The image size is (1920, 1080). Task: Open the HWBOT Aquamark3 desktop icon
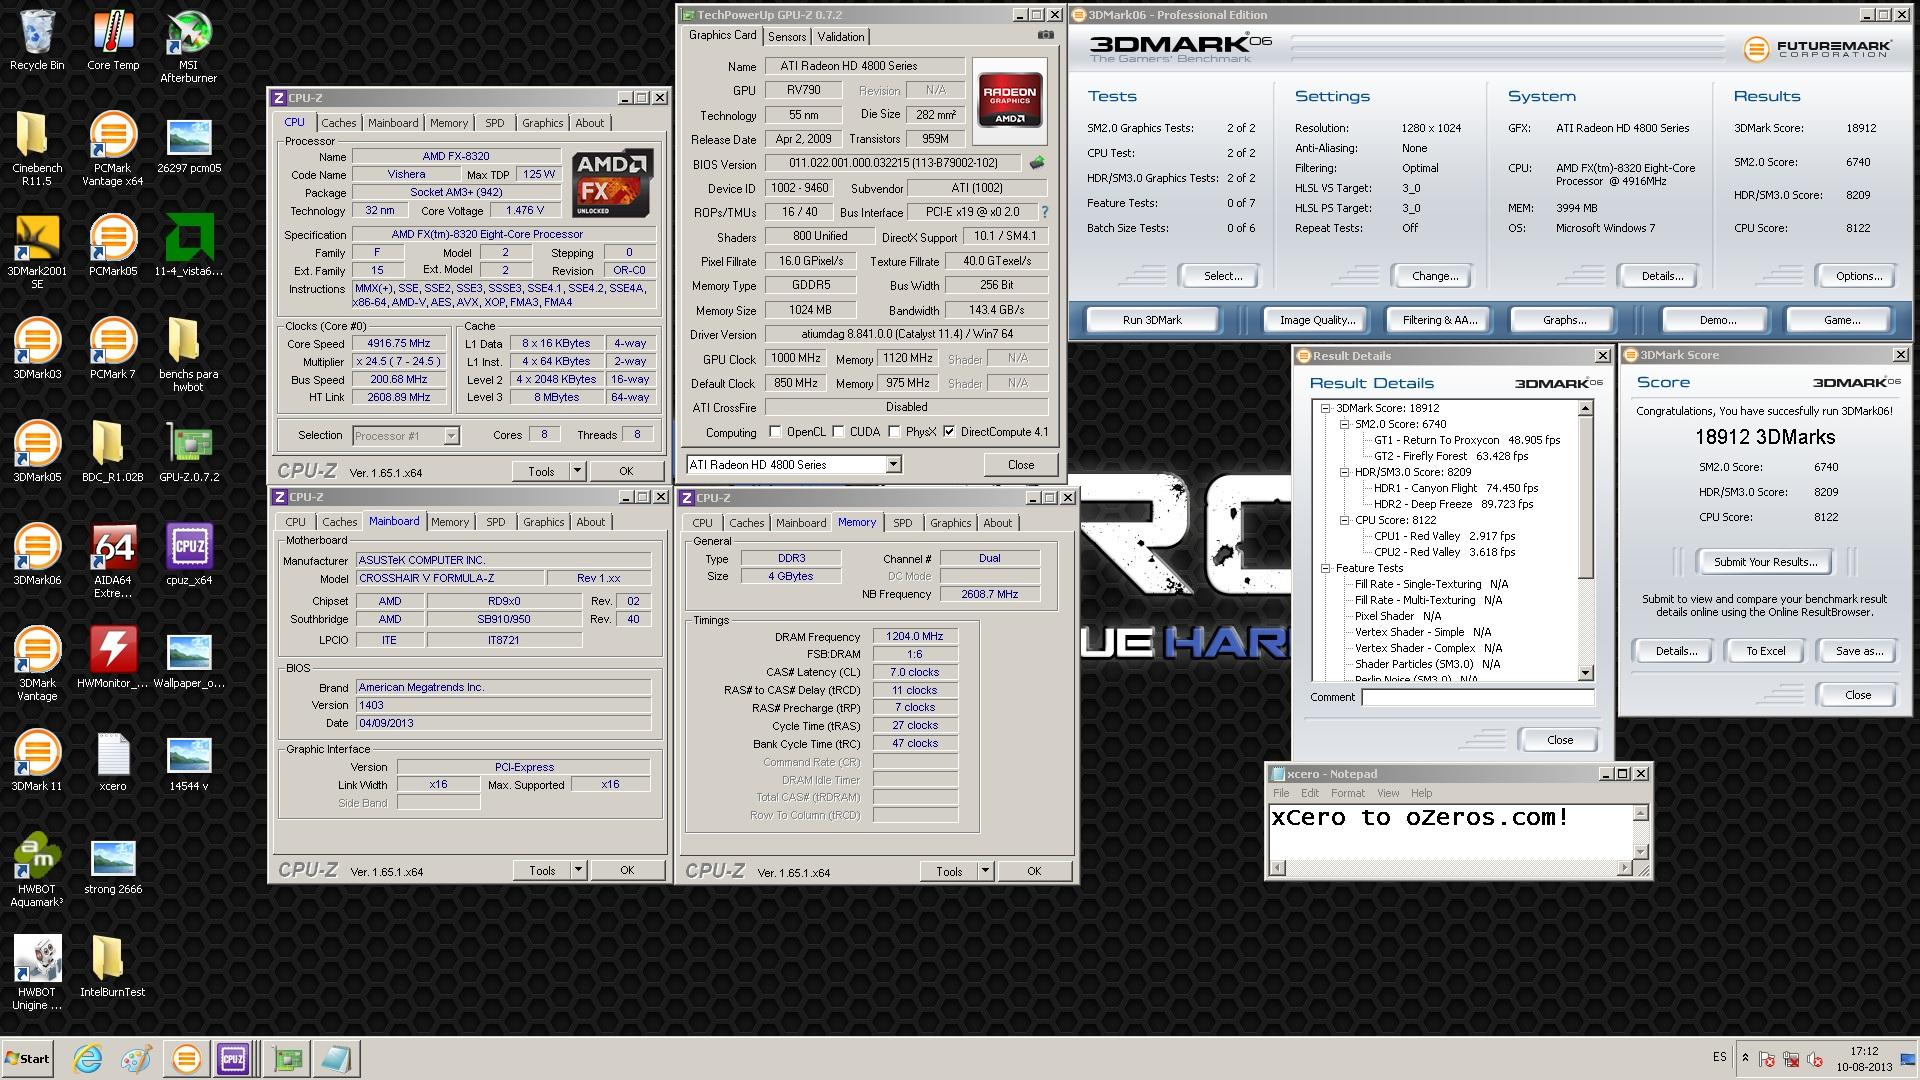pos(37,870)
